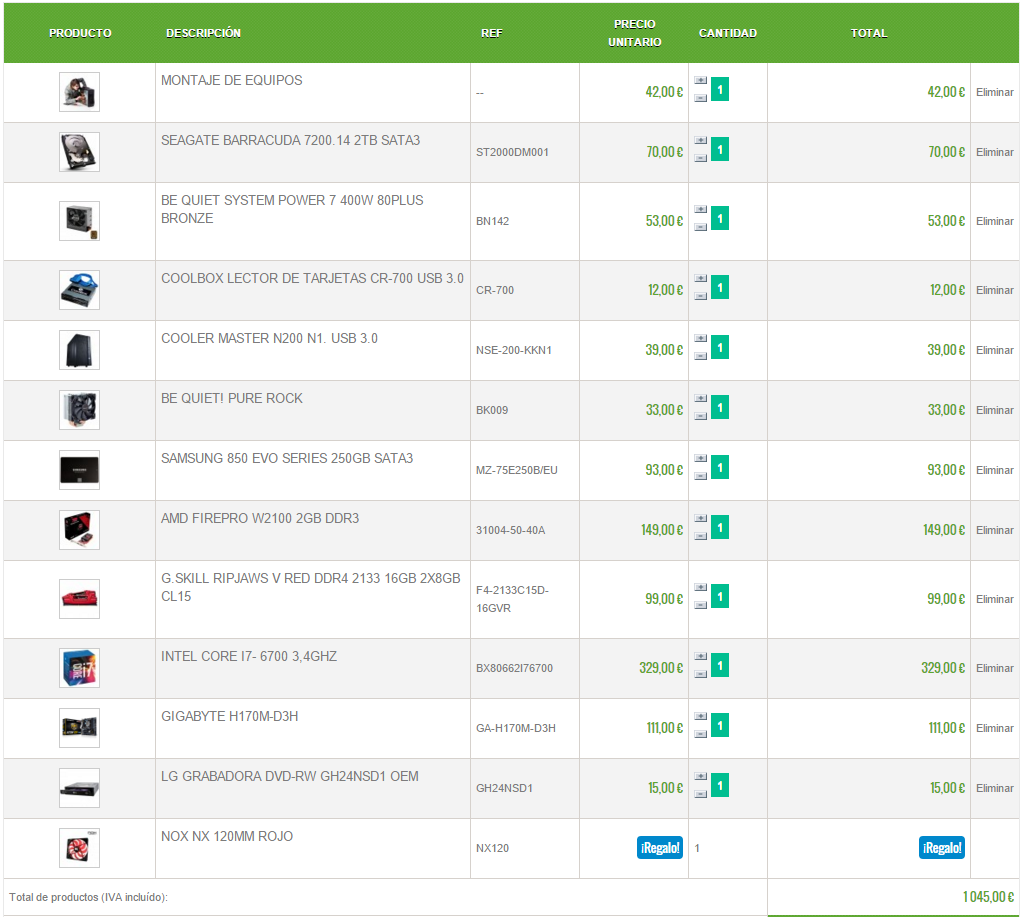Screen dimensions: 1024x917
Task: Open NOX NX 120MM ROJO description
Action: [227, 837]
